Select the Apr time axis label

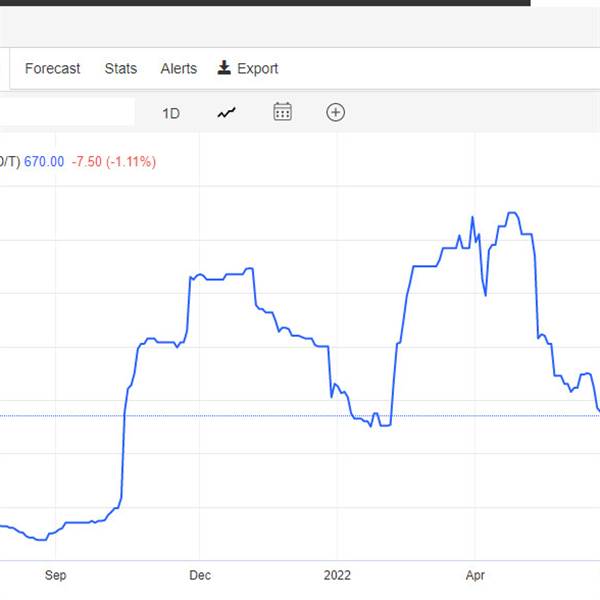(x=476, y=575)
